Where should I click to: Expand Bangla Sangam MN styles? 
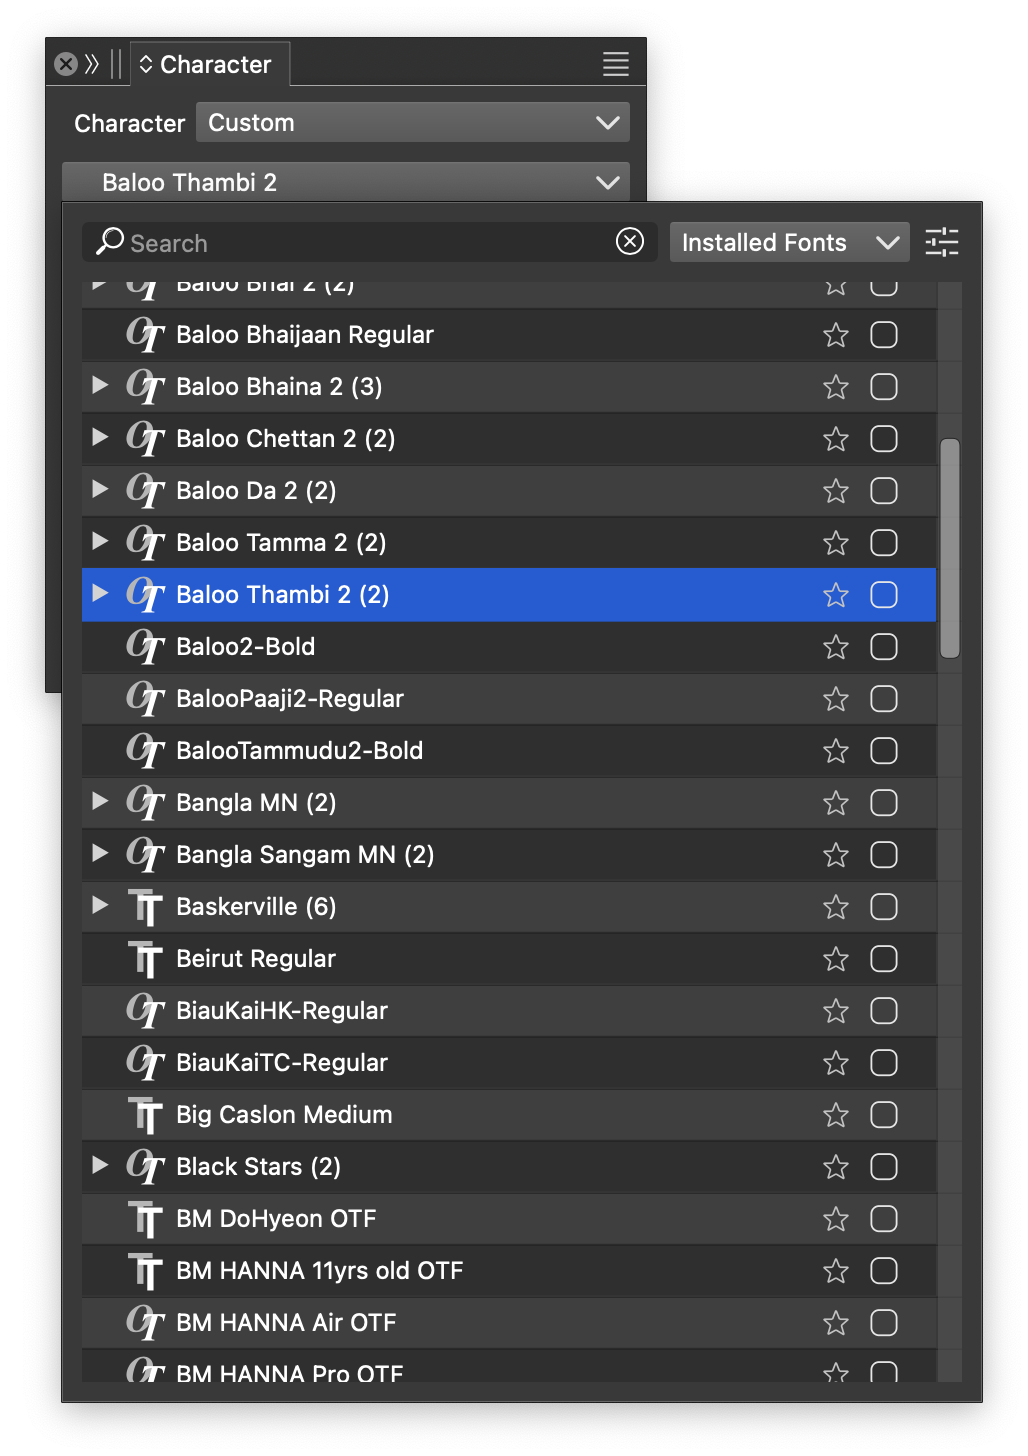(x=100, y=854)
